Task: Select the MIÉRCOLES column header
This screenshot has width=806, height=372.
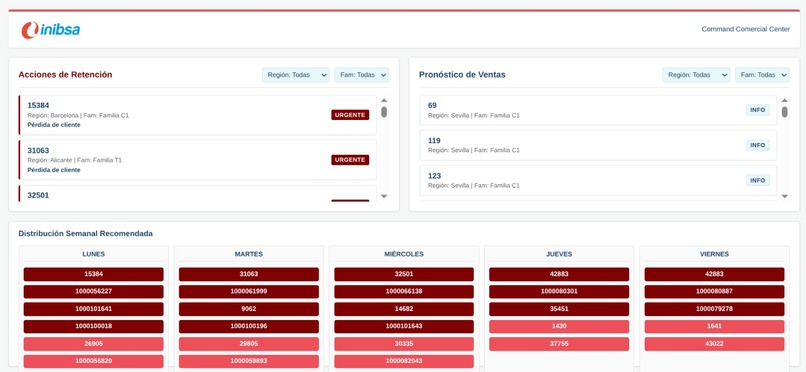Action: pos(404,254)
